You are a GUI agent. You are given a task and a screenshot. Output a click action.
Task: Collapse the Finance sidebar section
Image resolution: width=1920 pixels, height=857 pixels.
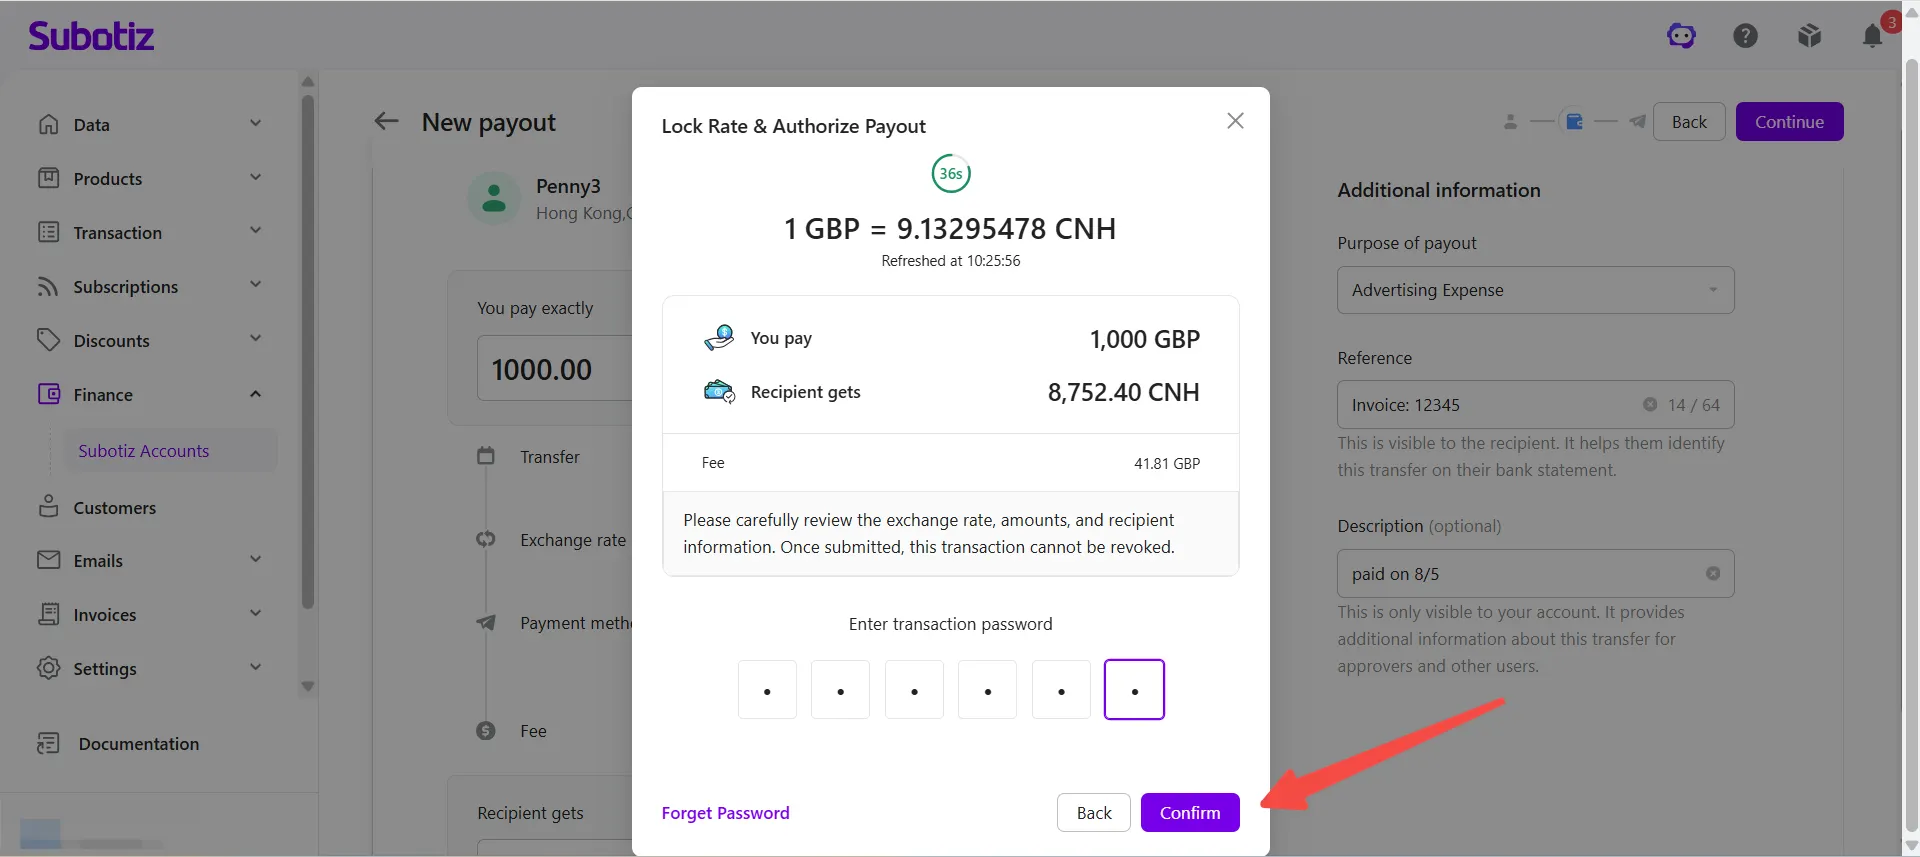[x=150, y=394]
